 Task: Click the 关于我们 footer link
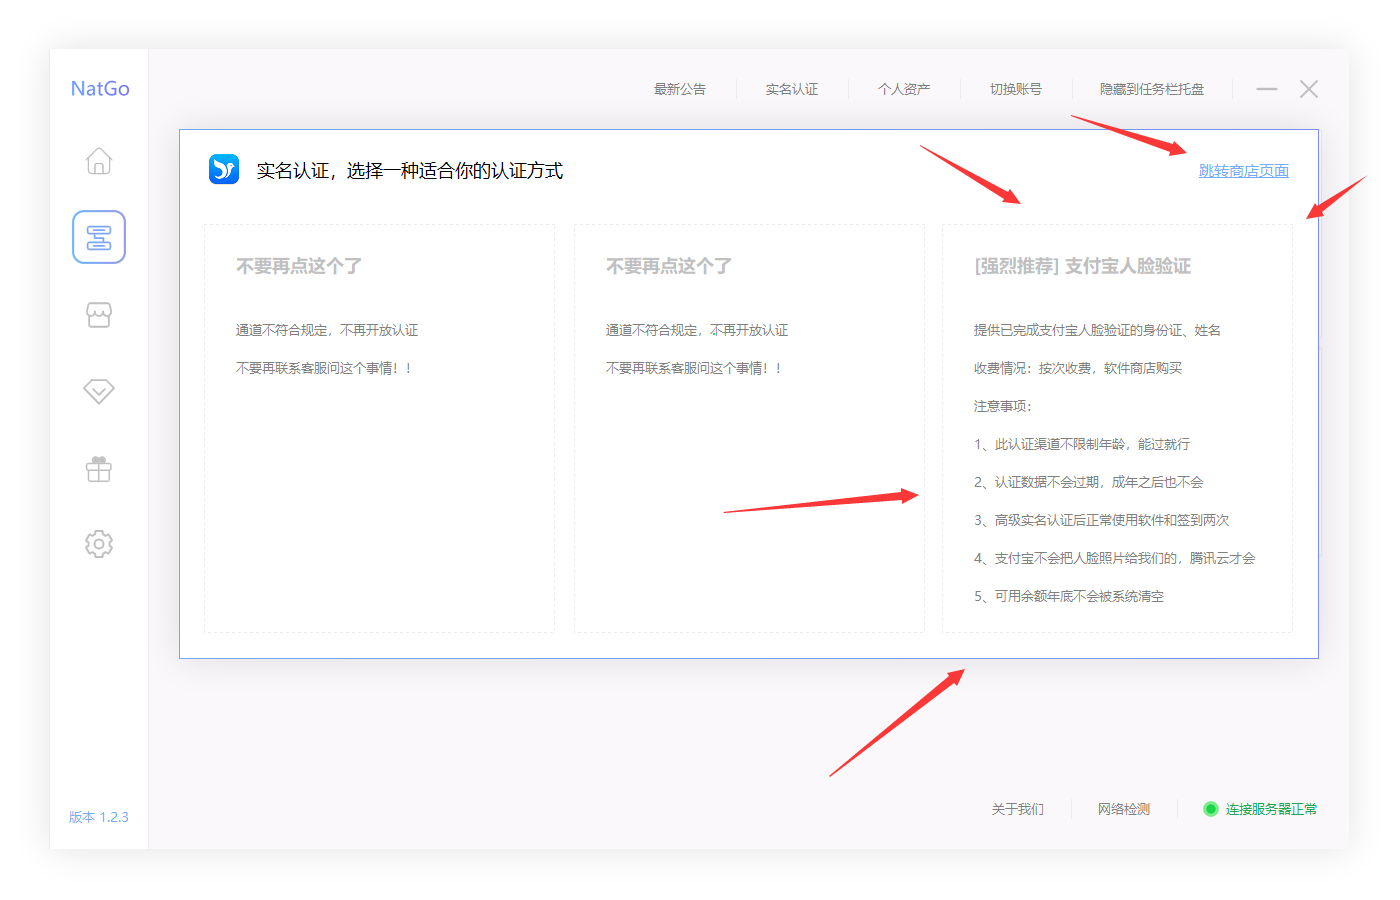[x=1017, y=808]
